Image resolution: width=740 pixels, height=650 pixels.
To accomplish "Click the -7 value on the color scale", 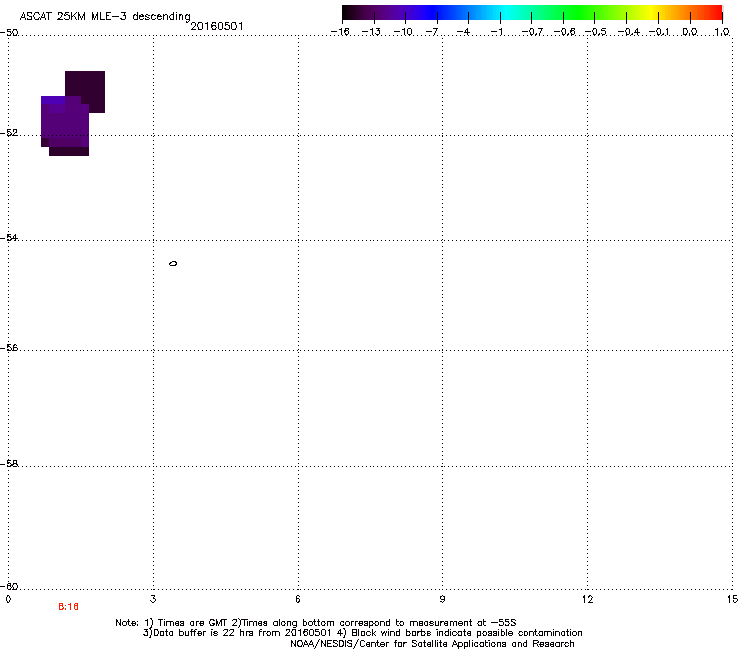I will point(432,32).
